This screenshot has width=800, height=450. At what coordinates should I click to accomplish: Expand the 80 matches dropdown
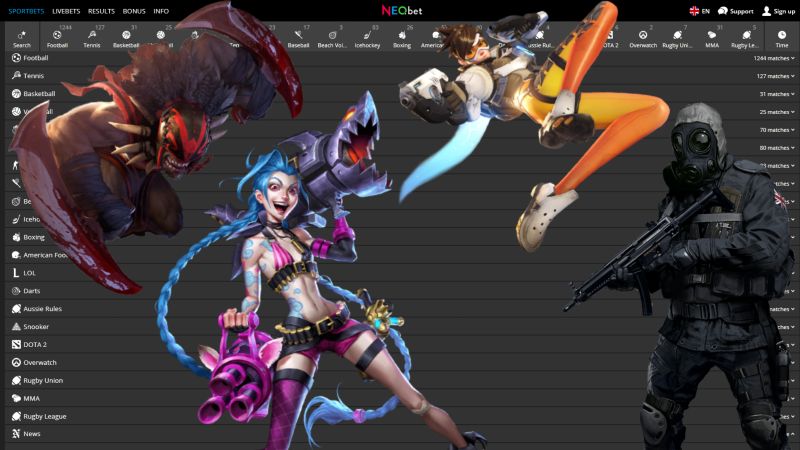click(777, 148)
